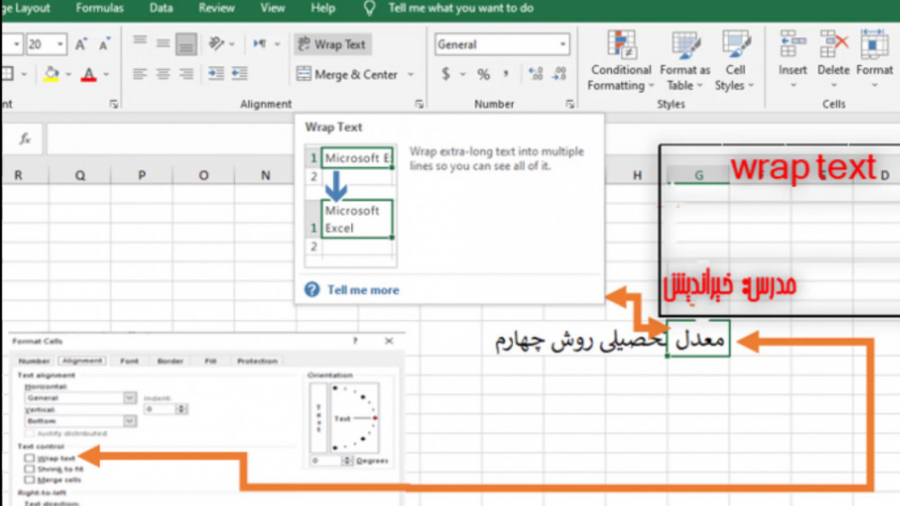Screen dimensions: 900x506
Task: Click the Increase Decimal icon
Action: click(x=536, y=73)
